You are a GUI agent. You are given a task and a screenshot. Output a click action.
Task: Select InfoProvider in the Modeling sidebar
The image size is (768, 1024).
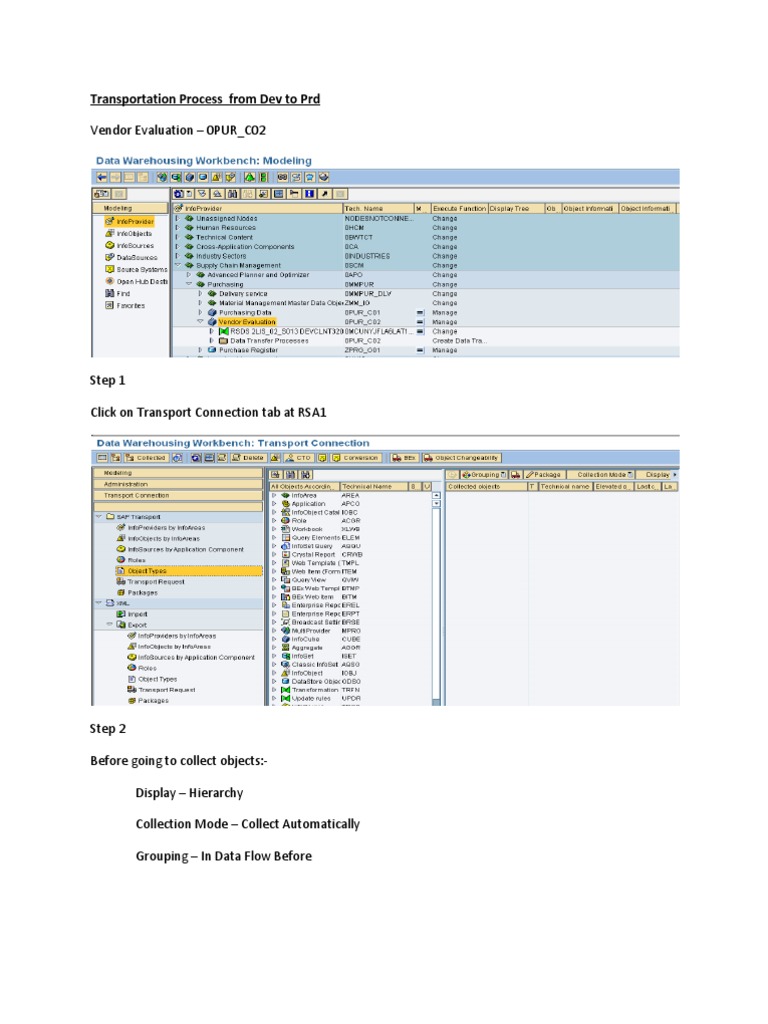[x=129, y=221]
